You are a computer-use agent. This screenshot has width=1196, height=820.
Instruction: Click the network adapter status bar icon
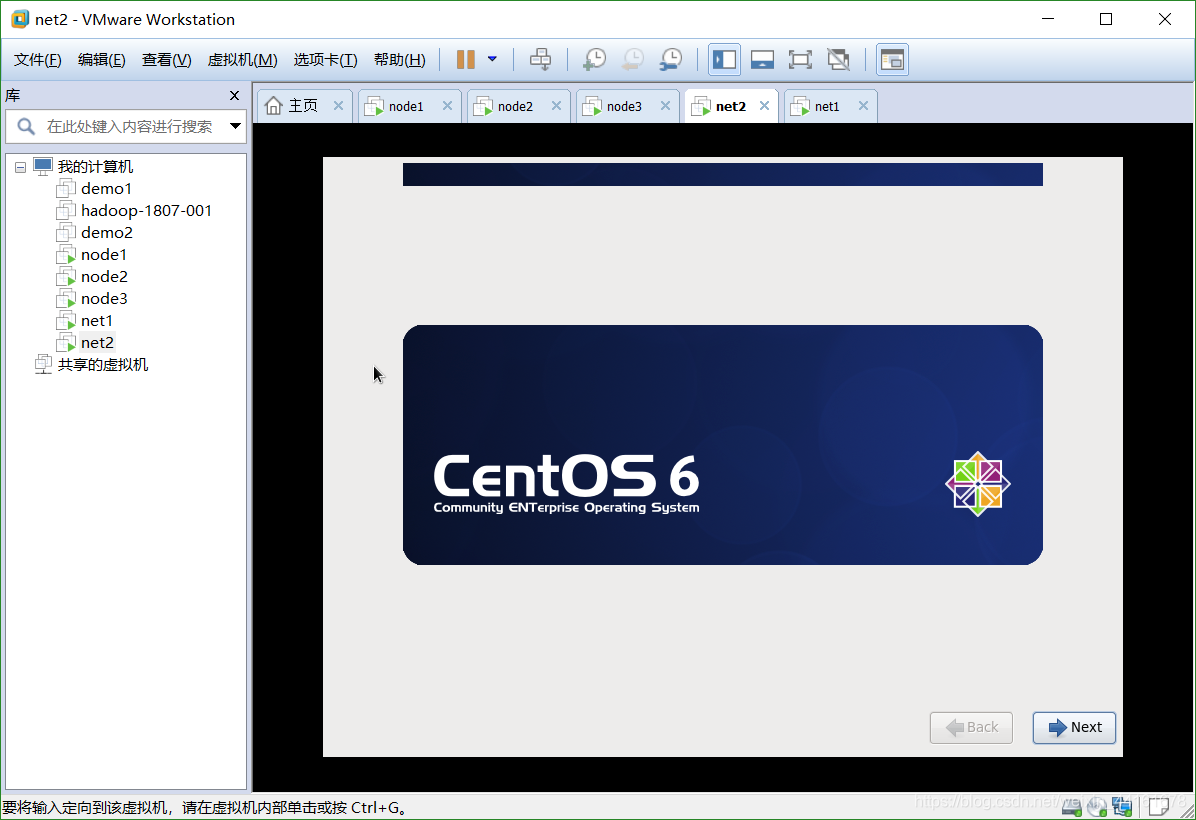pyautogui.click(x=1122, y=806)
